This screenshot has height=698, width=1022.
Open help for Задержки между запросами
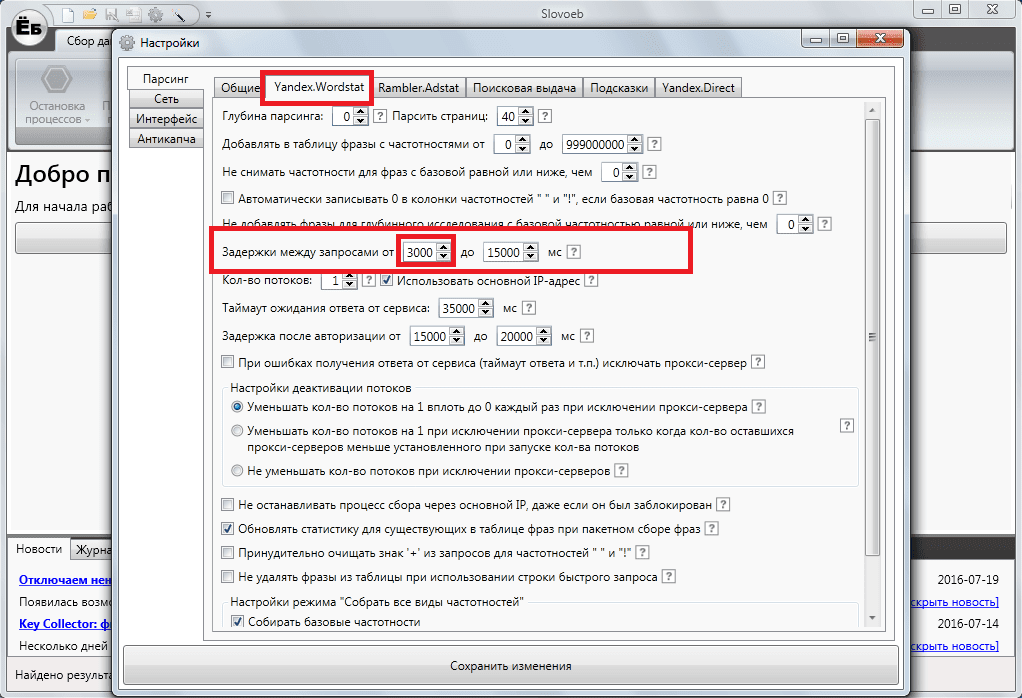(574, 252)
